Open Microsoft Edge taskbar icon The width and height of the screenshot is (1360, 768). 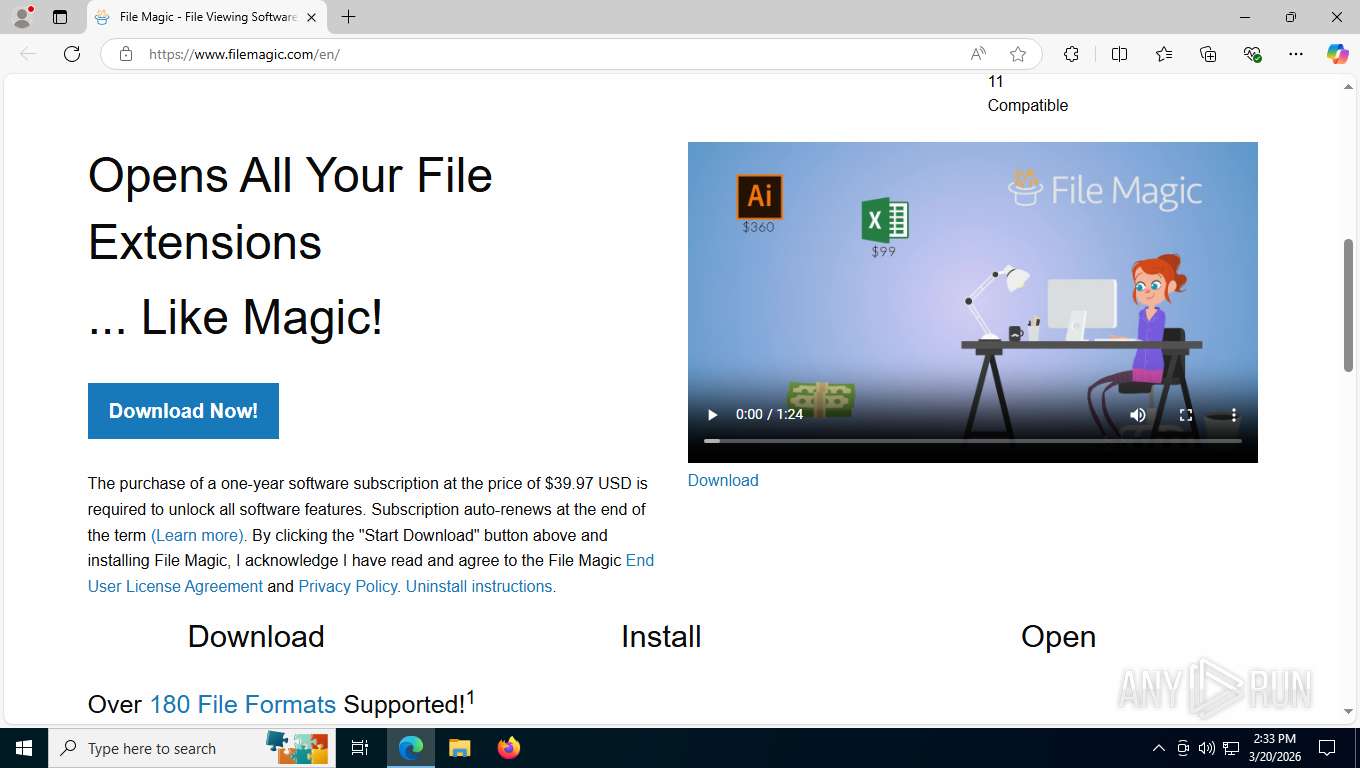pyautogui.click(x=411, y=748)
